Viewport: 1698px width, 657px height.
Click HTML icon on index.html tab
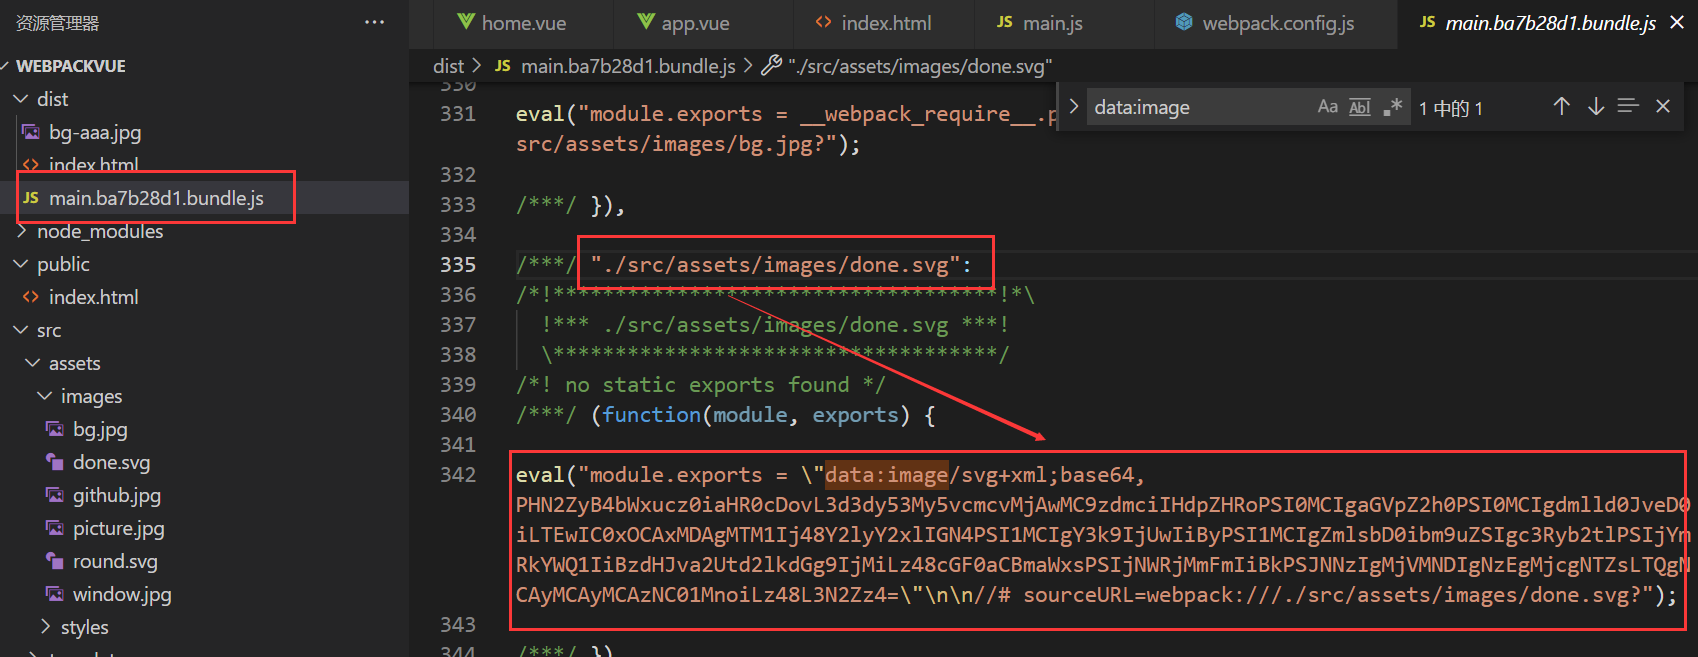click(x=824, y=22)
